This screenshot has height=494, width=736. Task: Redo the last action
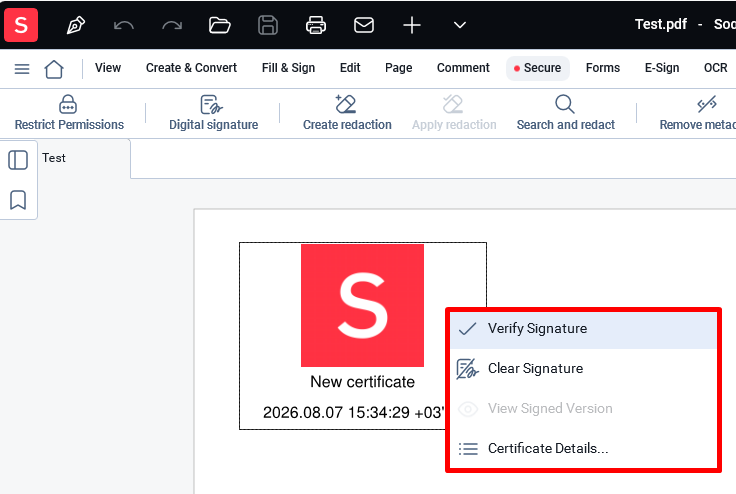pyautogui.click(x=172, y=25)
